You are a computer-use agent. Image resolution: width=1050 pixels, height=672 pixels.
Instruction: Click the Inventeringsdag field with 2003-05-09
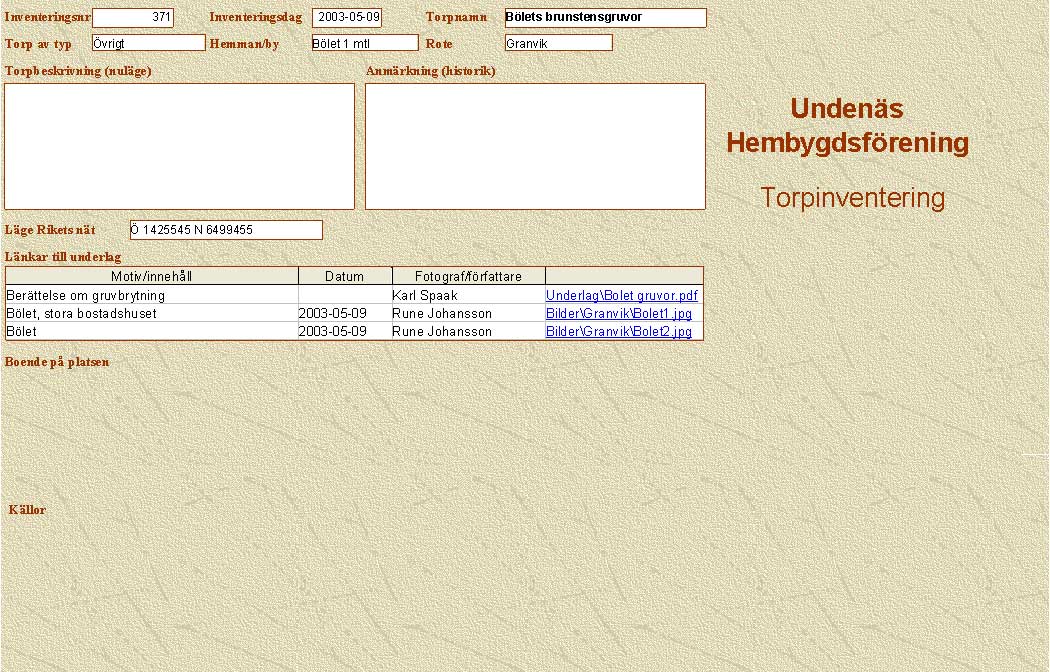347,18
